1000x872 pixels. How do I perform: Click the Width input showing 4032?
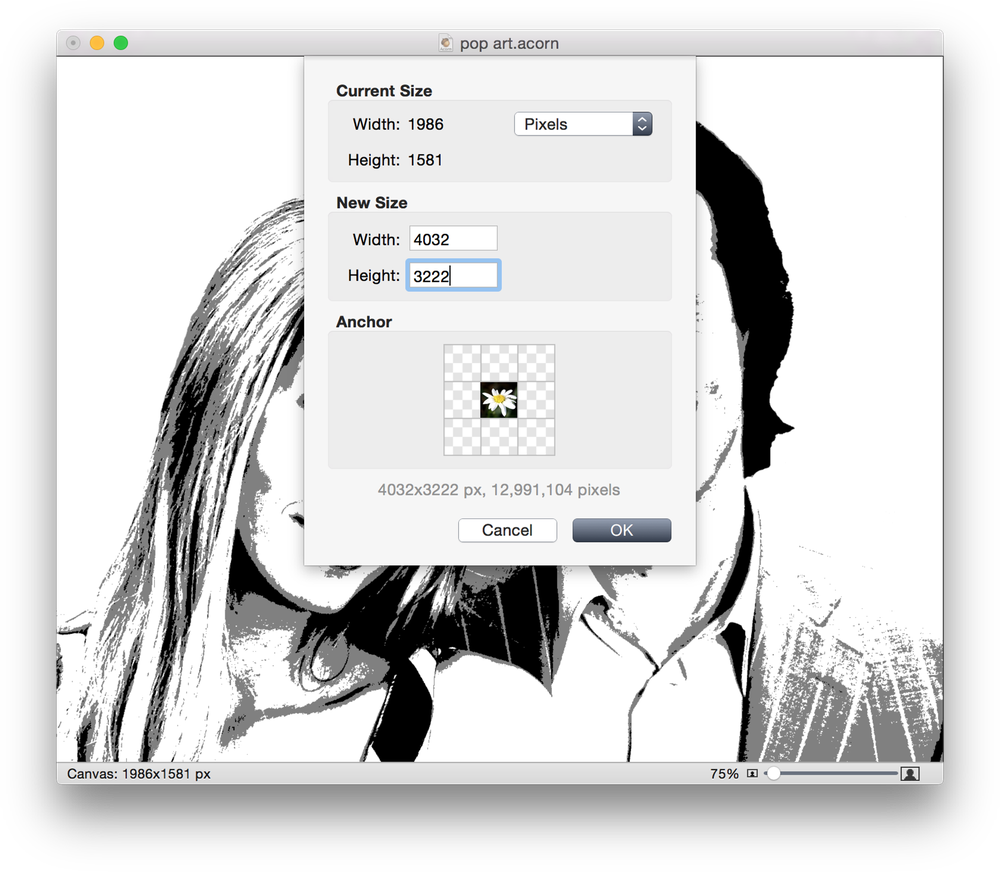coord(453,238)
